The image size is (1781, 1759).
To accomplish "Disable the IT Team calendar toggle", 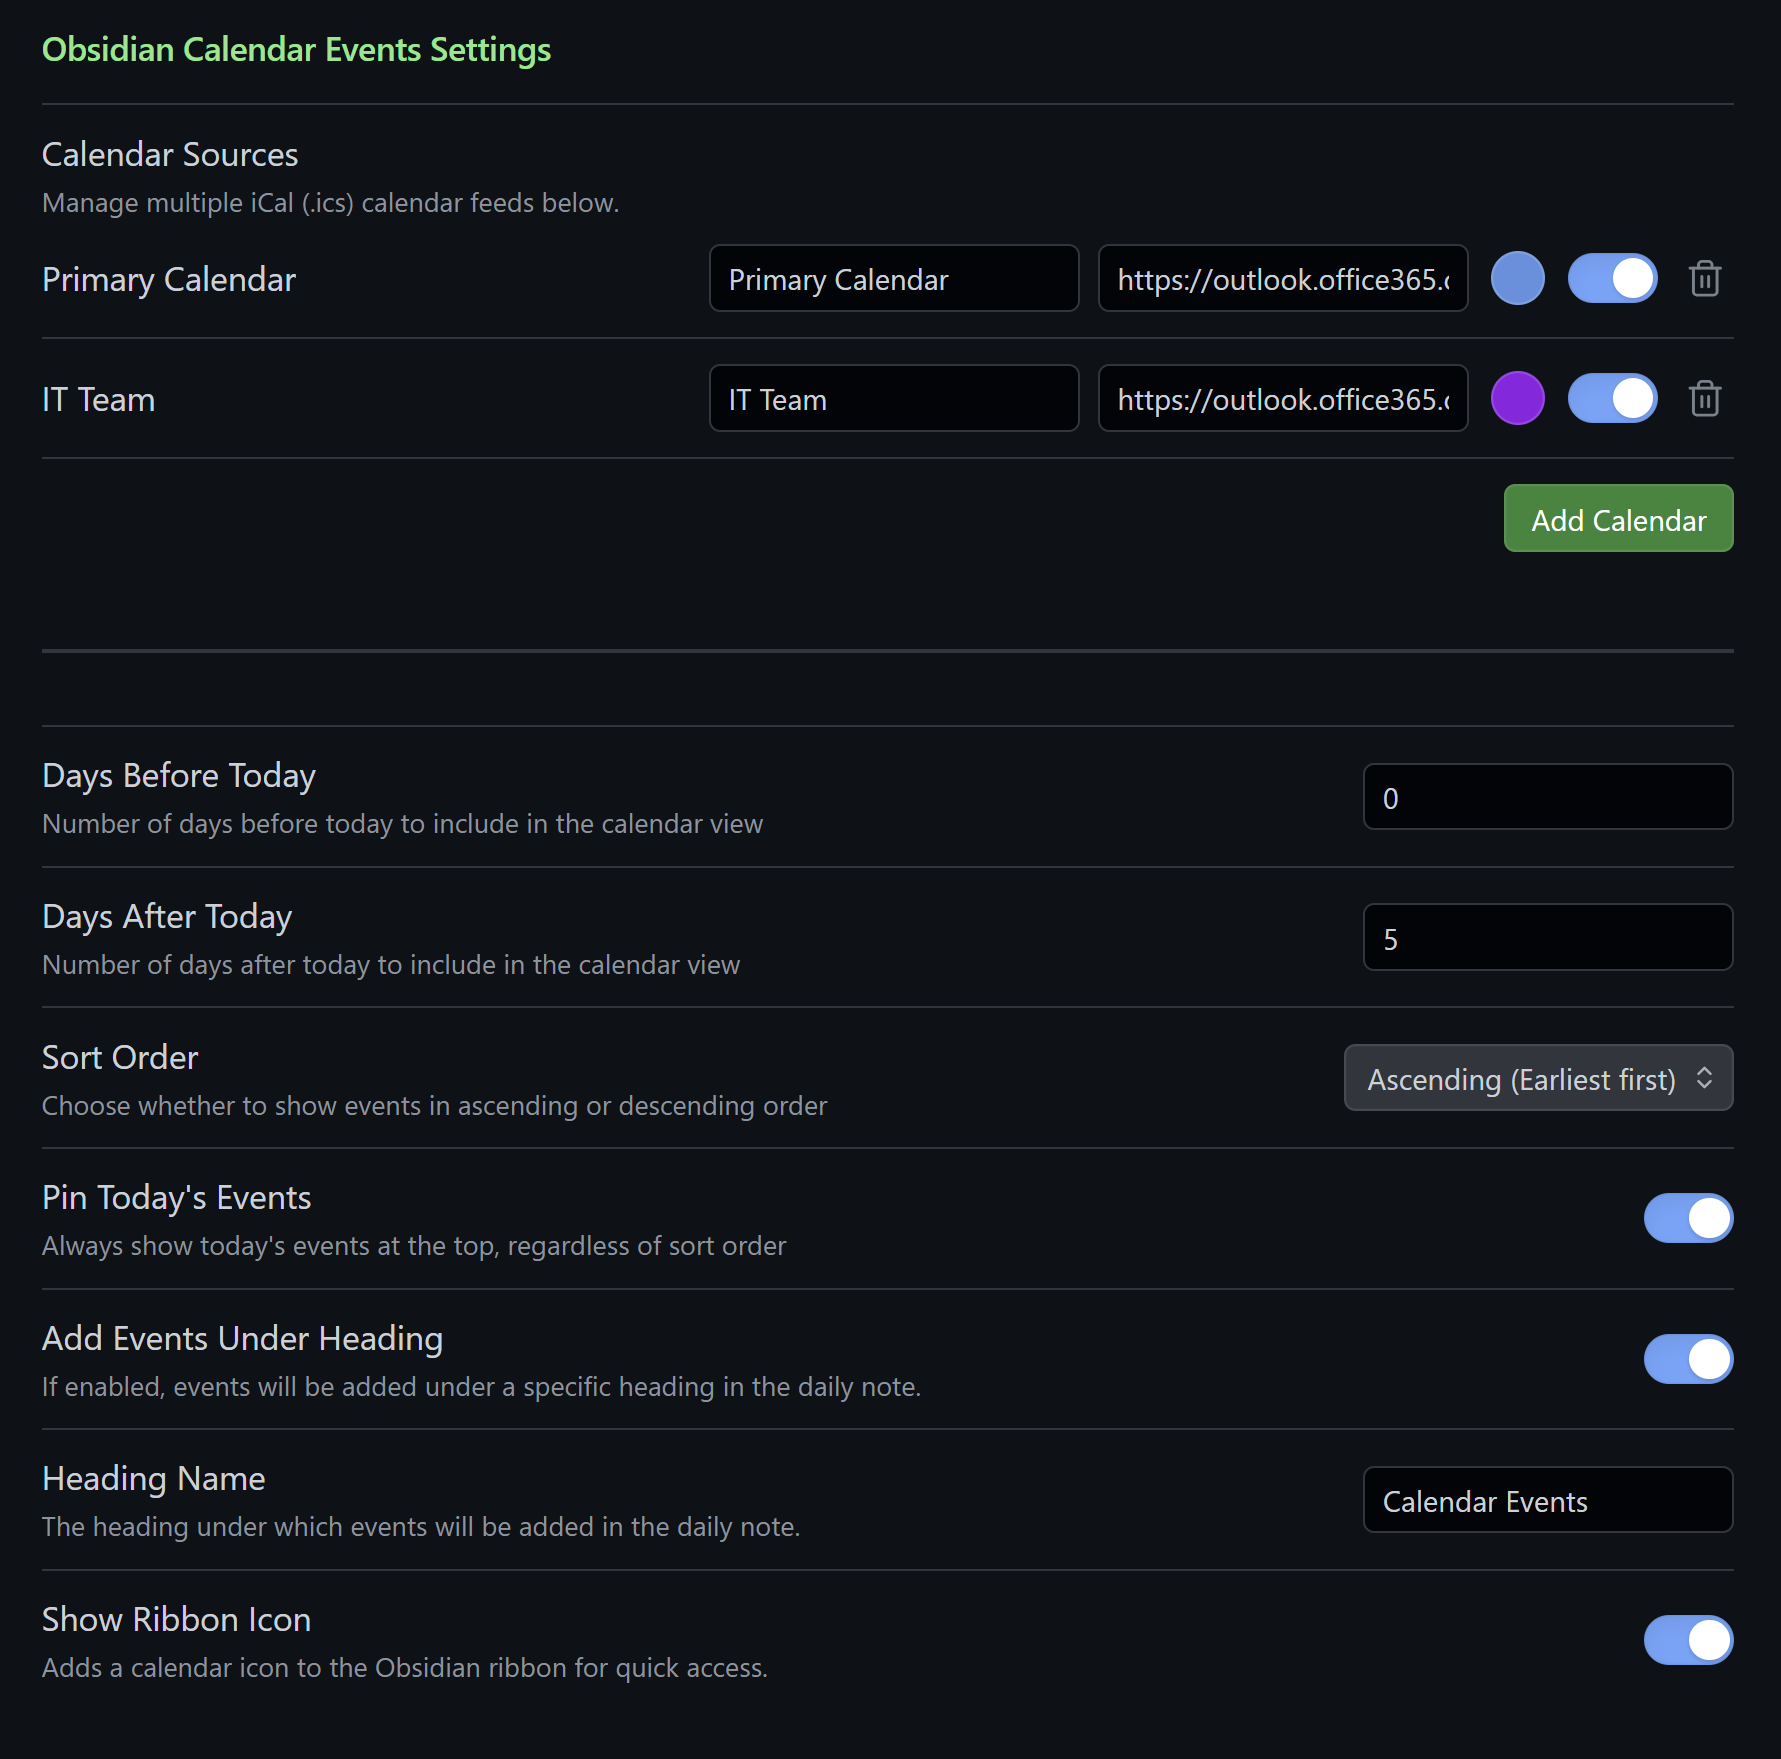I will (1612, 399).
